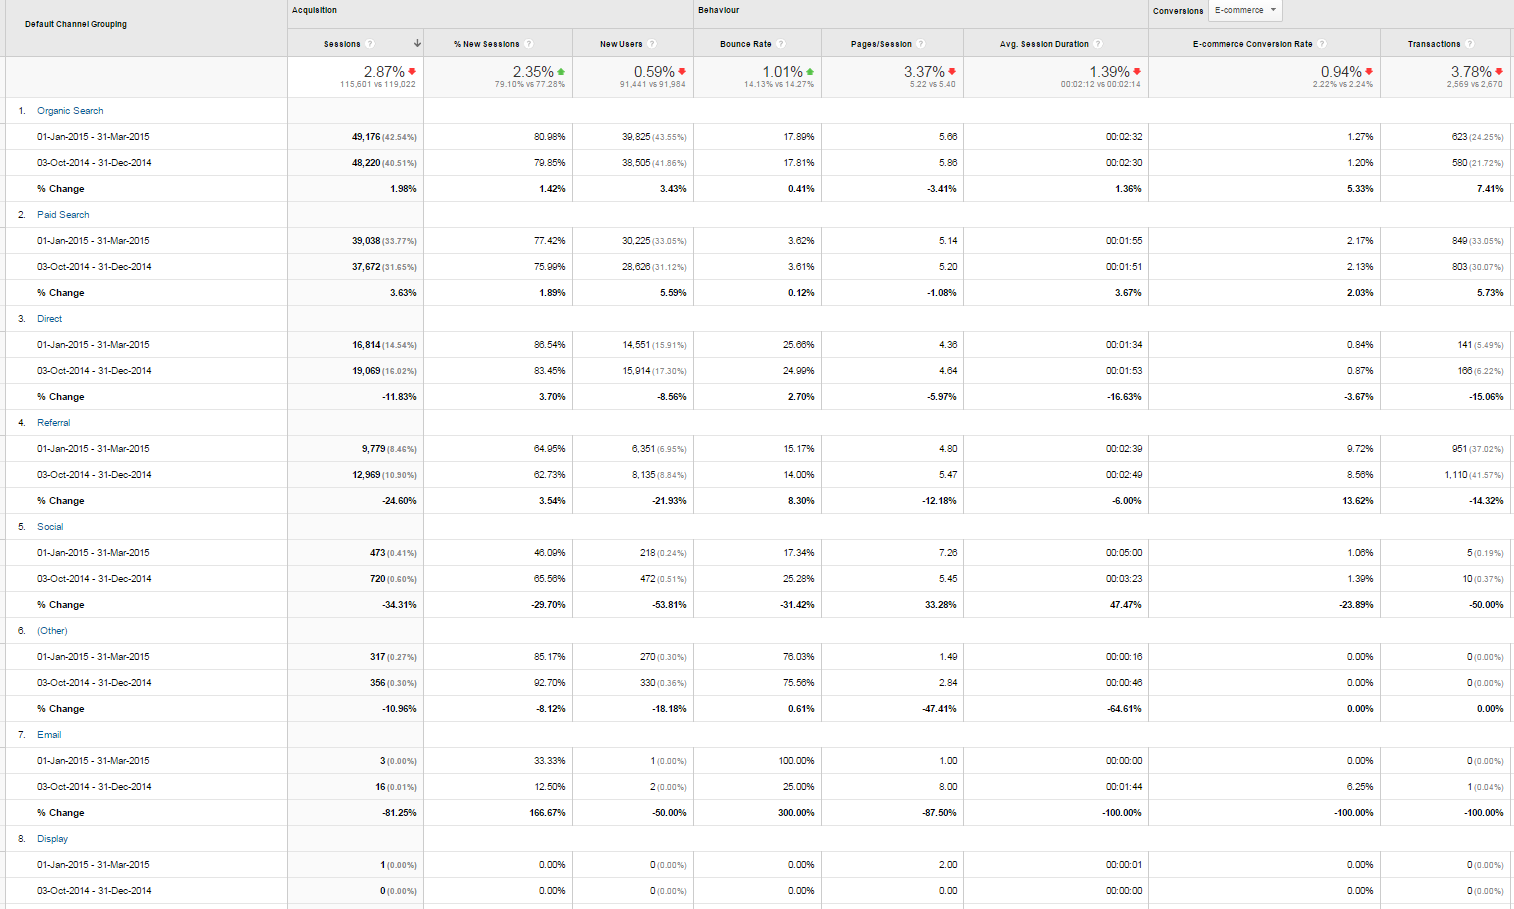Open the Social channel link
The image size is (1514, 909).
click(x=50, y=527)
